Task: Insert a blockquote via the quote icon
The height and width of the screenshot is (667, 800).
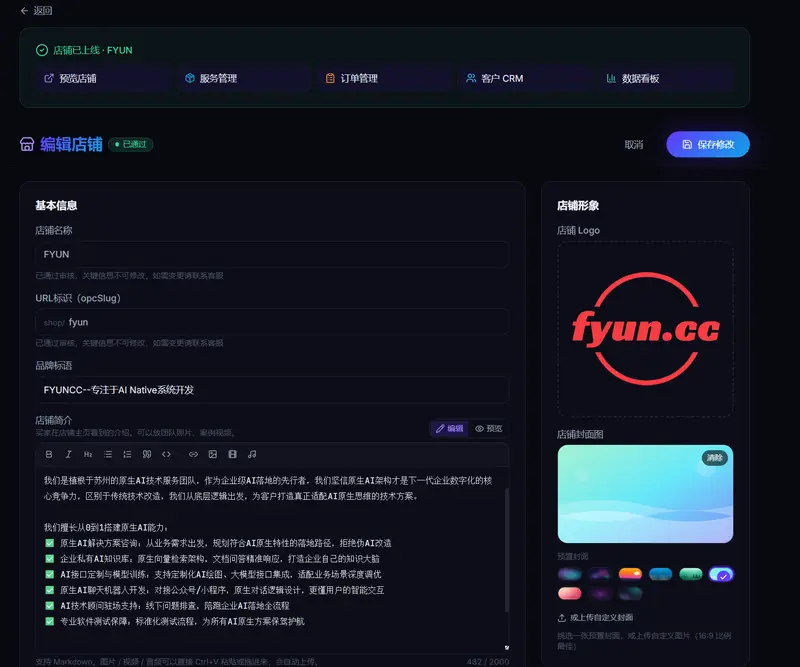Action: coord(147,454)
